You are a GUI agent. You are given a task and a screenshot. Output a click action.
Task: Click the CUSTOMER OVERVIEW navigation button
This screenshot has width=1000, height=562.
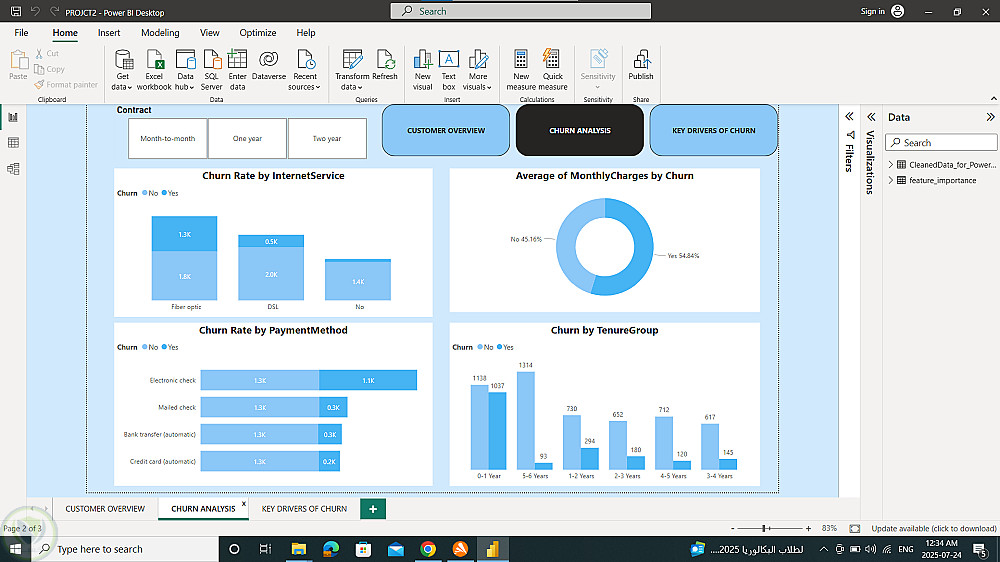pos(446,130)
